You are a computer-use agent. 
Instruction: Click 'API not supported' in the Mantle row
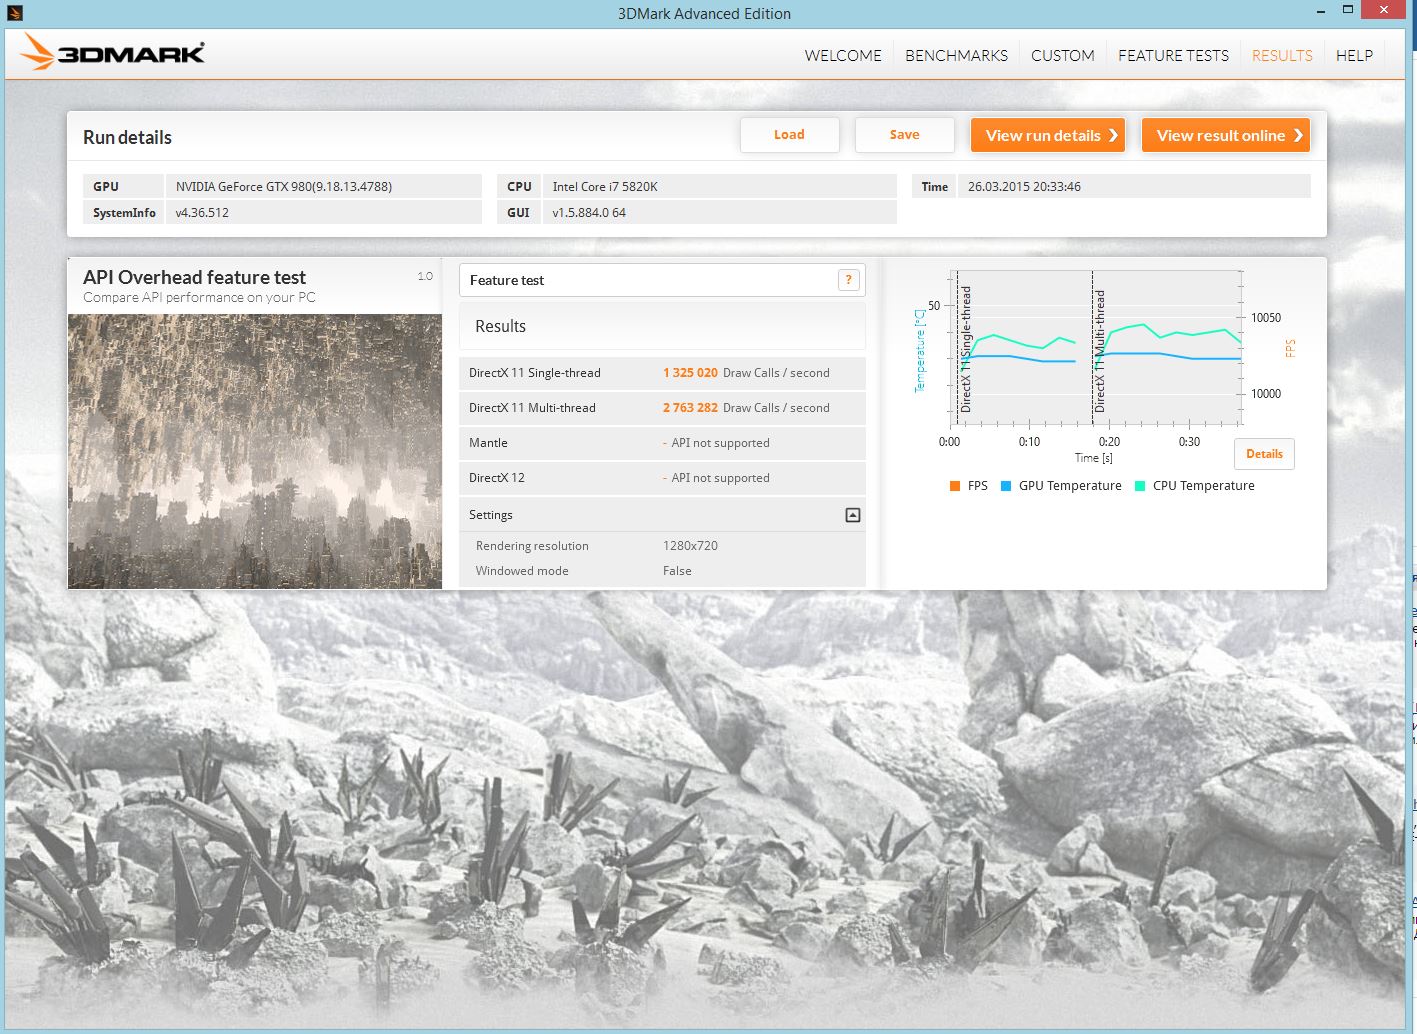point(720,443)
